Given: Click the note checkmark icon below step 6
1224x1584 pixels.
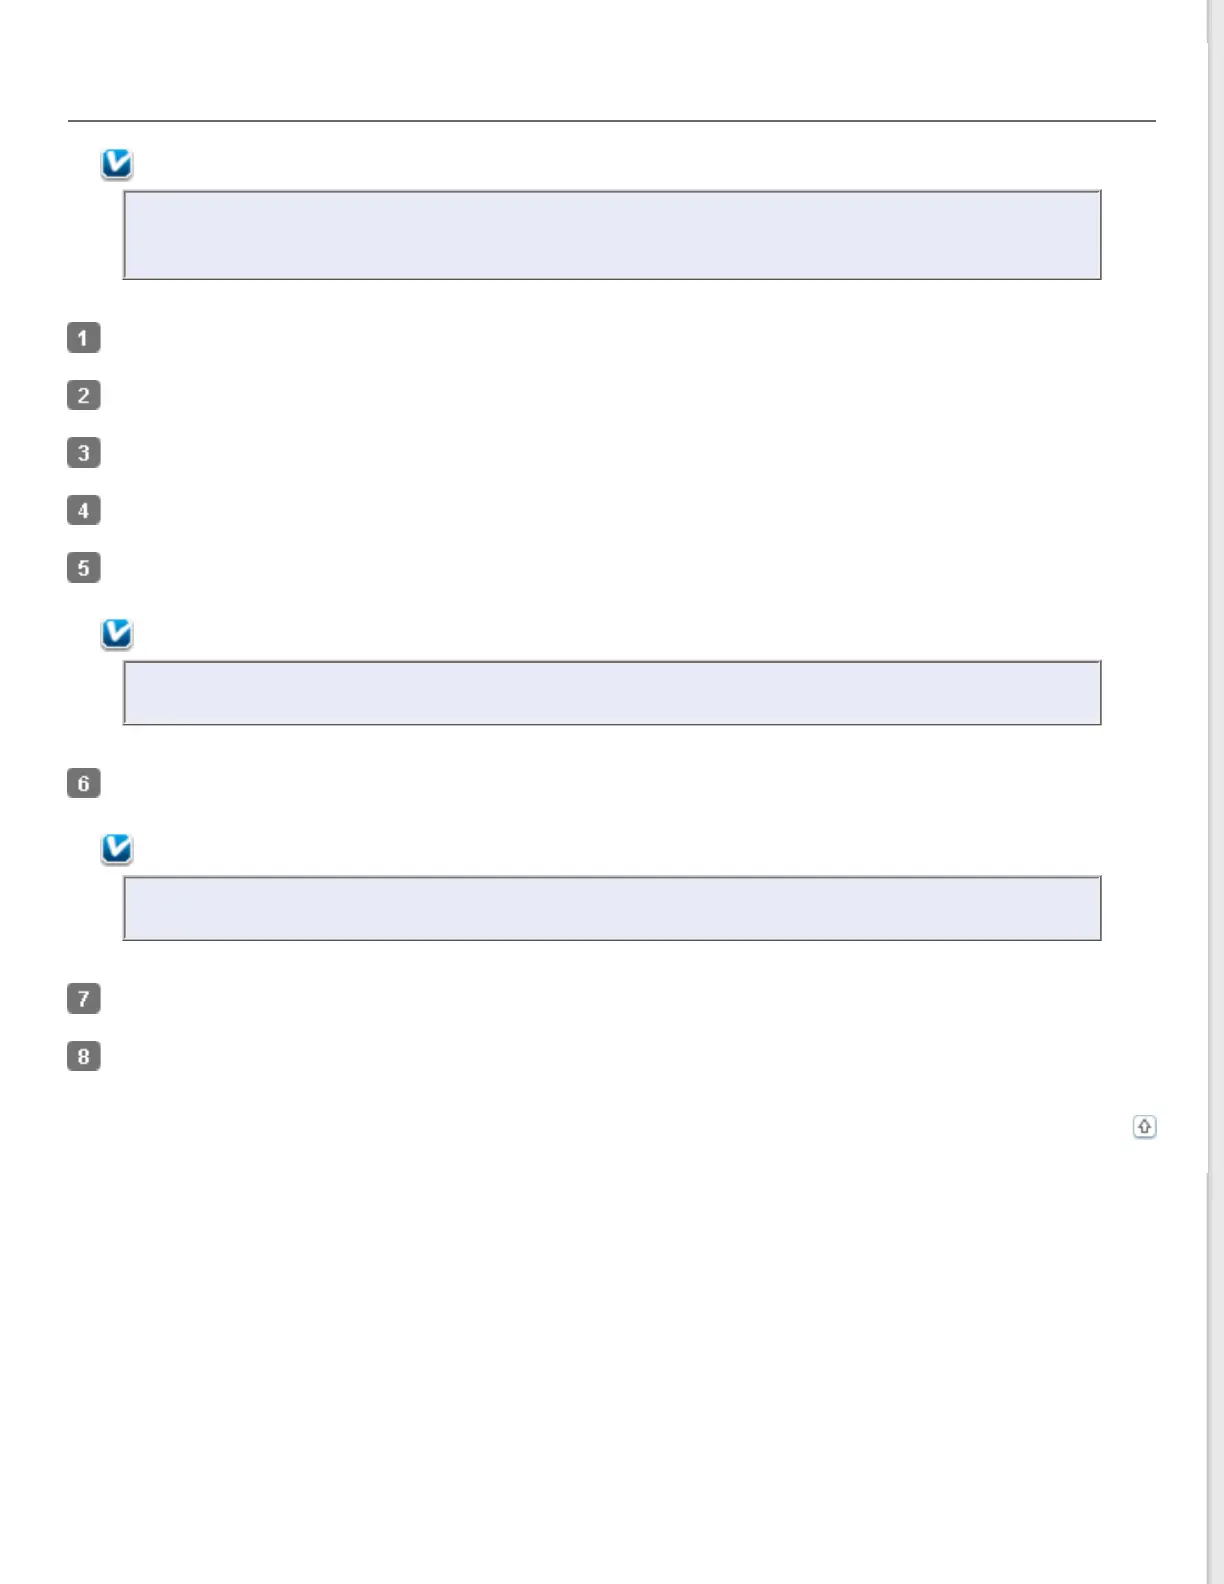Looking at the screenshot, I should (x=117, y=849).
